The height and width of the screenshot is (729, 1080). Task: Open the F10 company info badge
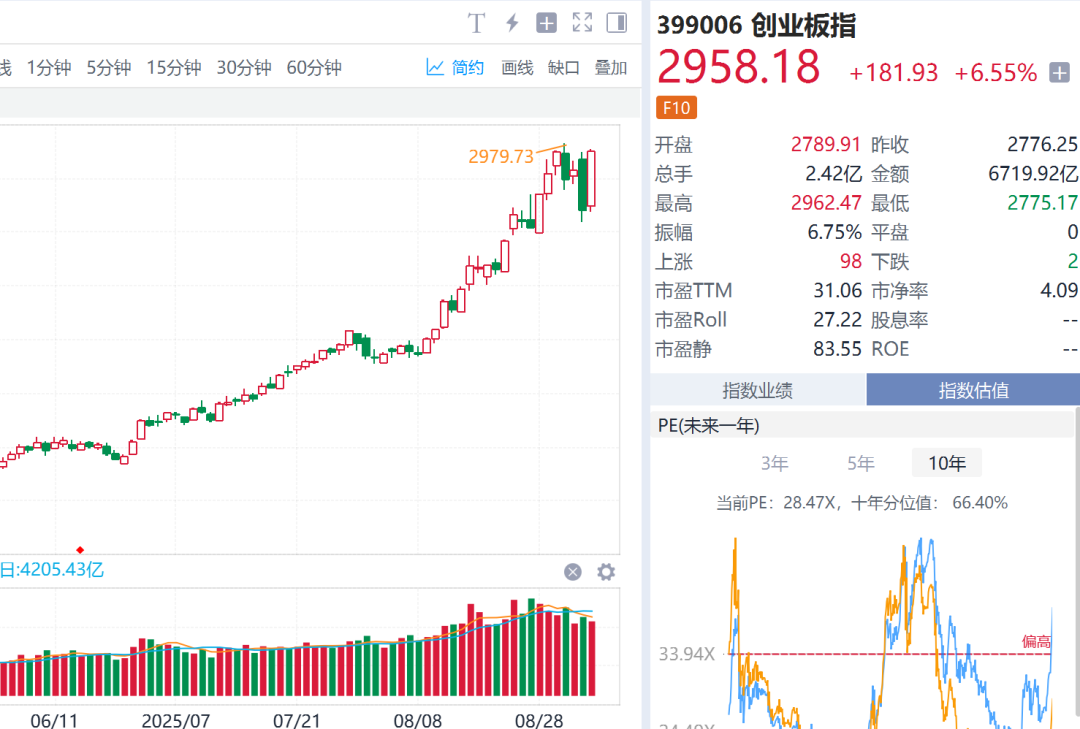pos(676,107)
